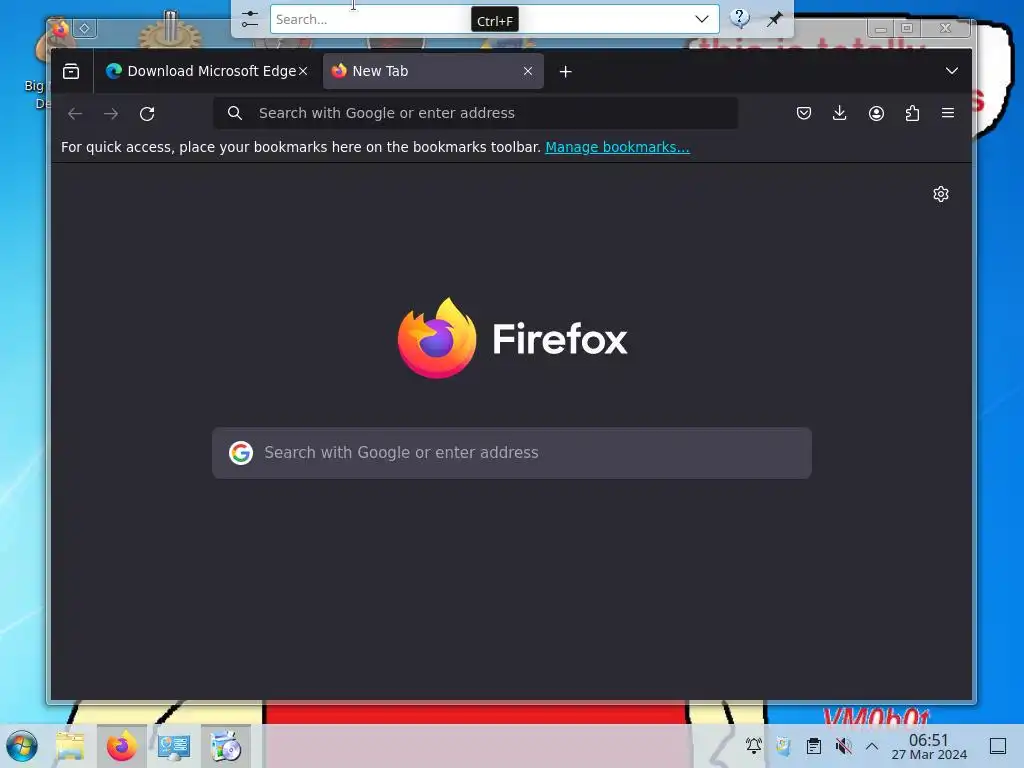The width and height of the screenshot is (1024, 768).
Task: Open Firefox View list icon
Action: pyautogui.click(x=71, y=71)
